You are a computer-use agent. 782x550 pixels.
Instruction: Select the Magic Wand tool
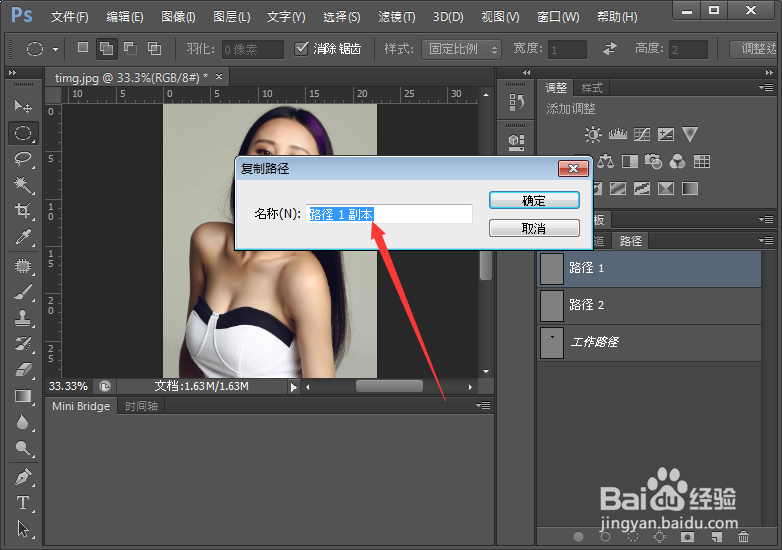(22, 185)
